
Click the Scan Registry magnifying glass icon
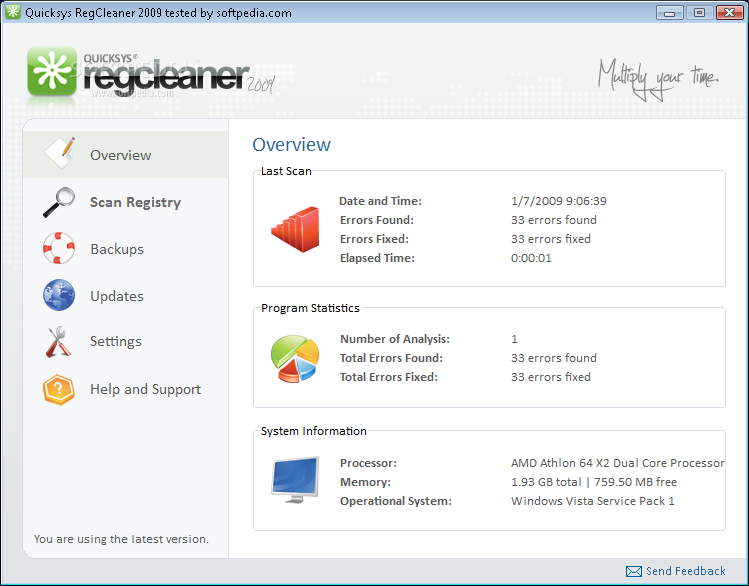[x=59, y=202]
